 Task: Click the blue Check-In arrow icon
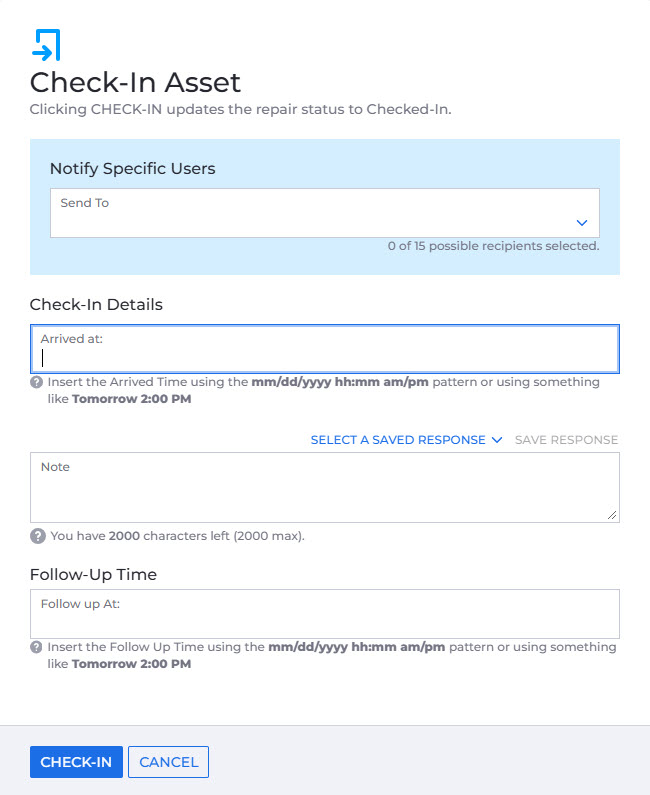pyautogui.click(x=46, y=45)
